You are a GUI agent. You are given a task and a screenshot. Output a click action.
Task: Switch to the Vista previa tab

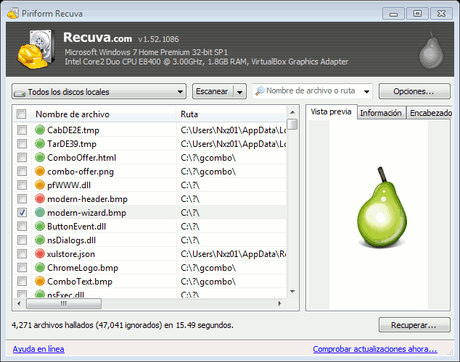click(x=331, y=112)
